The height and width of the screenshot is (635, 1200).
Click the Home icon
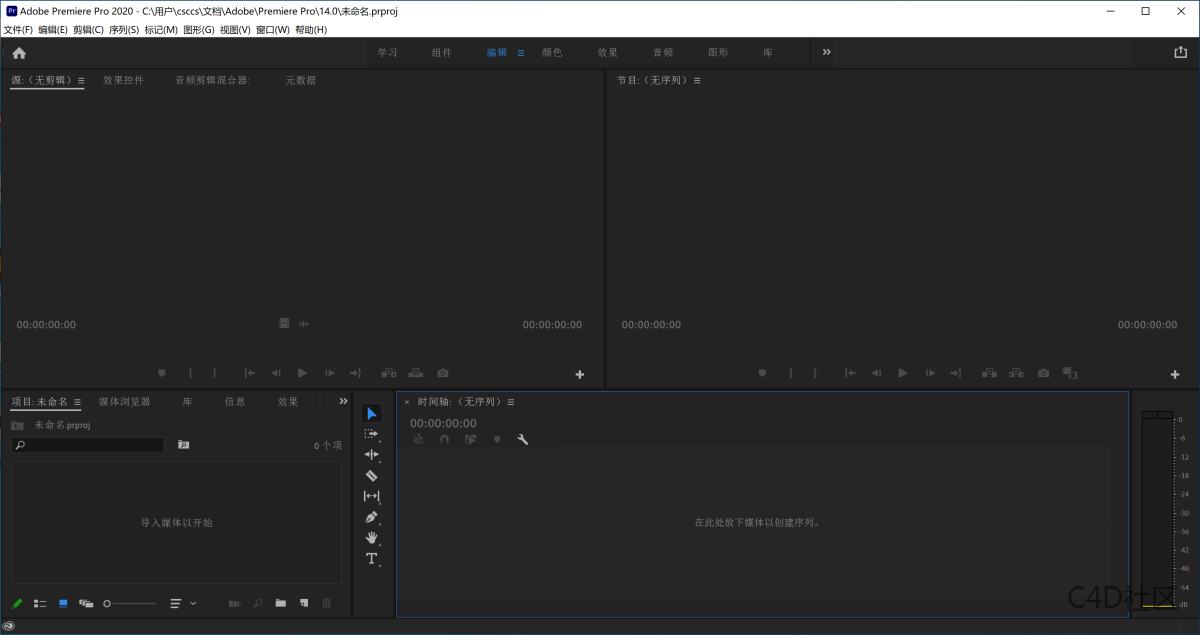click(19, 53)
